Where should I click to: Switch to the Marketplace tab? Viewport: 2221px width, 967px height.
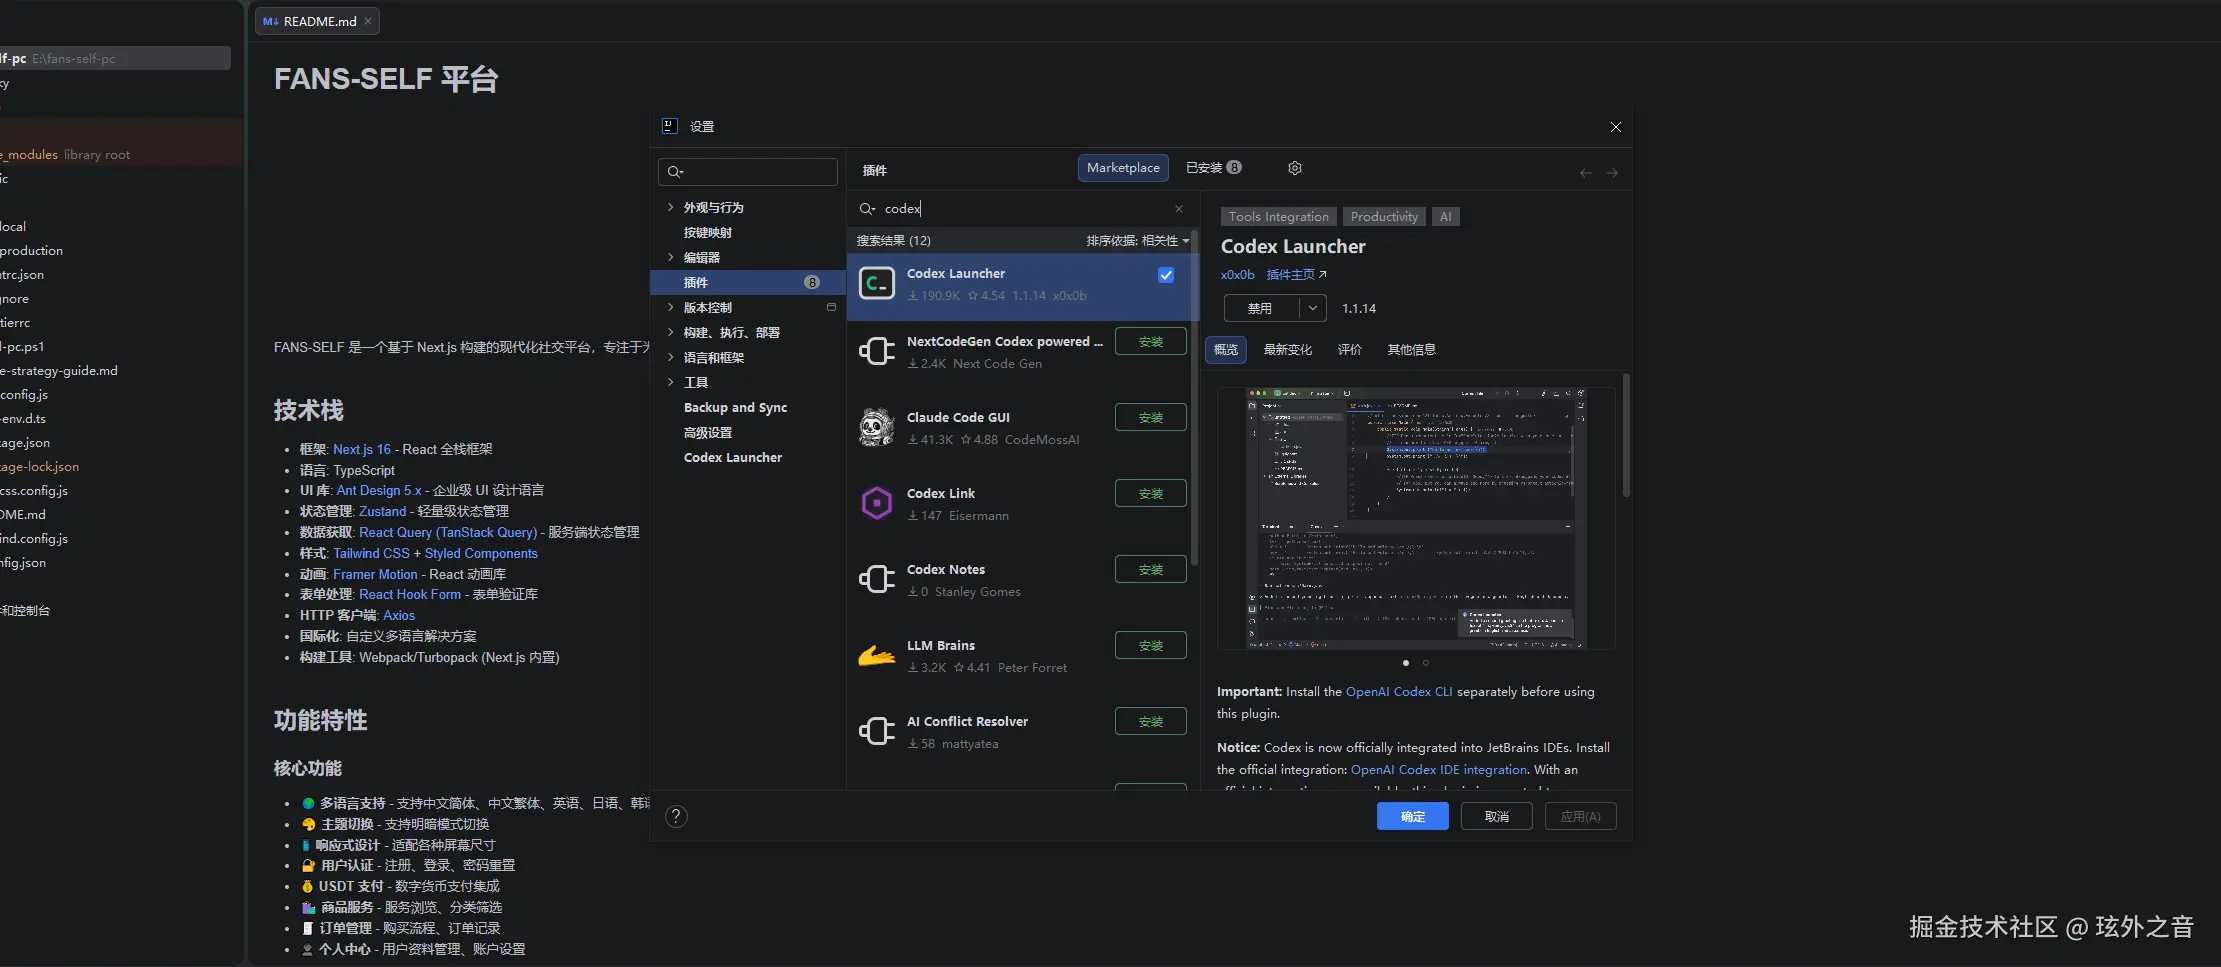click(x=1123, y=168)
